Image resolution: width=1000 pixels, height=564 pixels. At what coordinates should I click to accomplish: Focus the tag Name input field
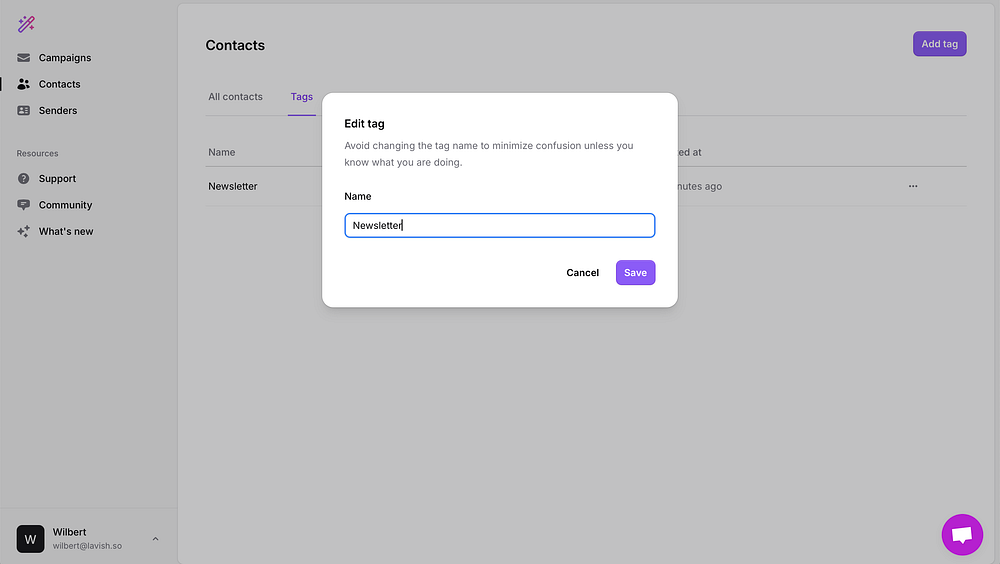(500, 225)
